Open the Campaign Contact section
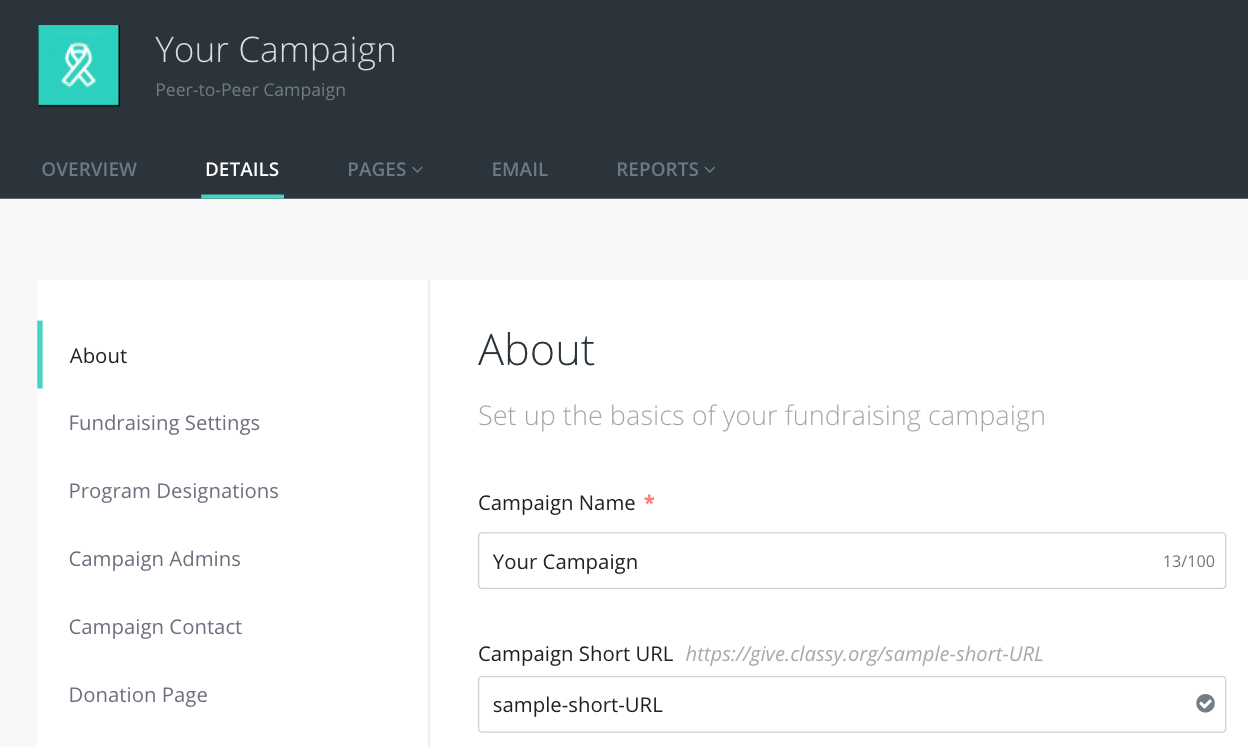This screenshot has width=1248, height=747. pyautogui.click(x=155, y=627)
